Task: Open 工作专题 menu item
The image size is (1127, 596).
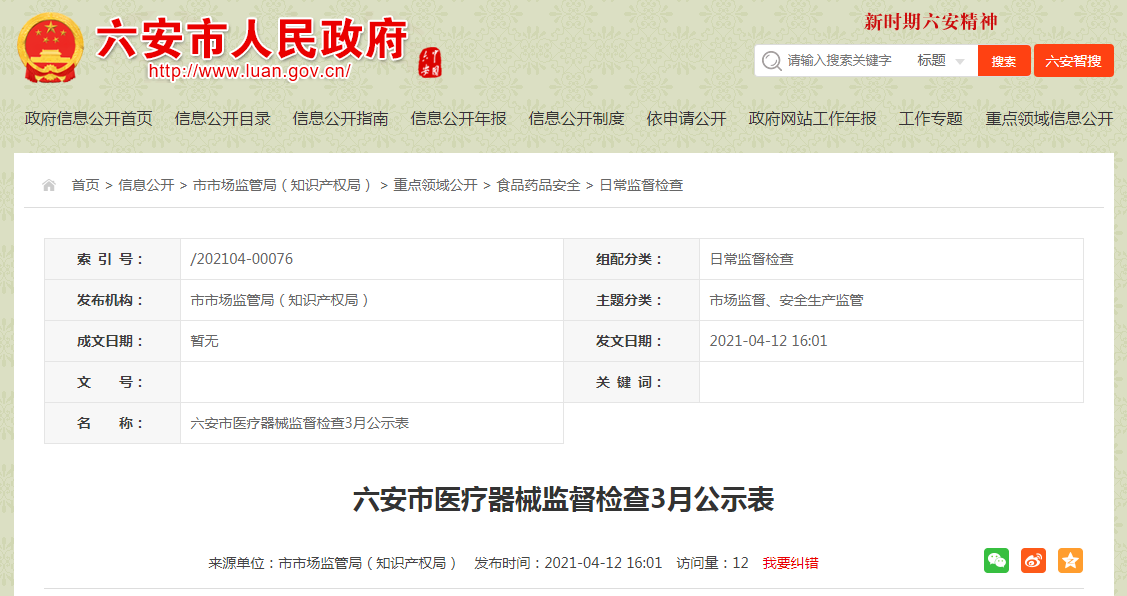Action: tap(931, 119)
